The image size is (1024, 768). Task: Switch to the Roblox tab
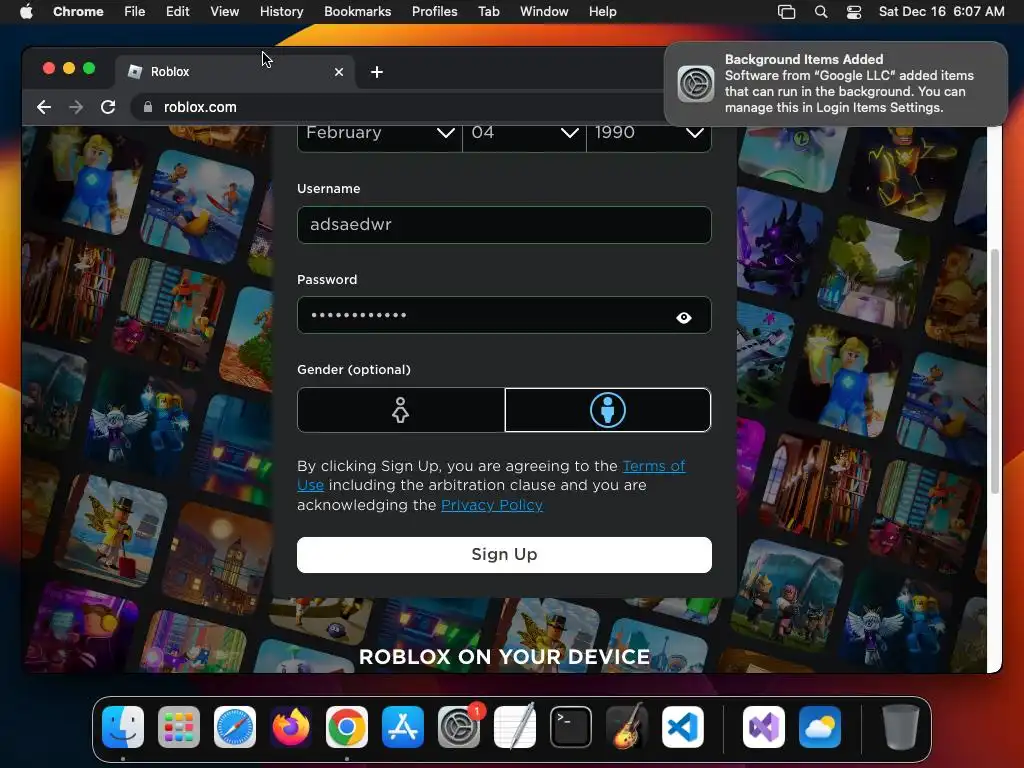click(x=235, y=72)
